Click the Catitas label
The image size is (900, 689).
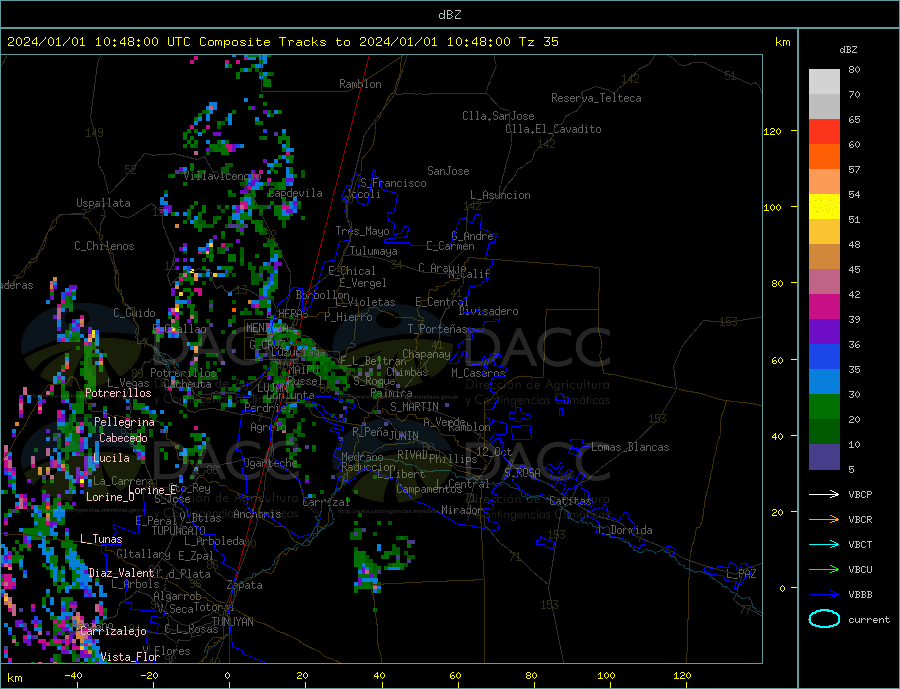(570, 501)
